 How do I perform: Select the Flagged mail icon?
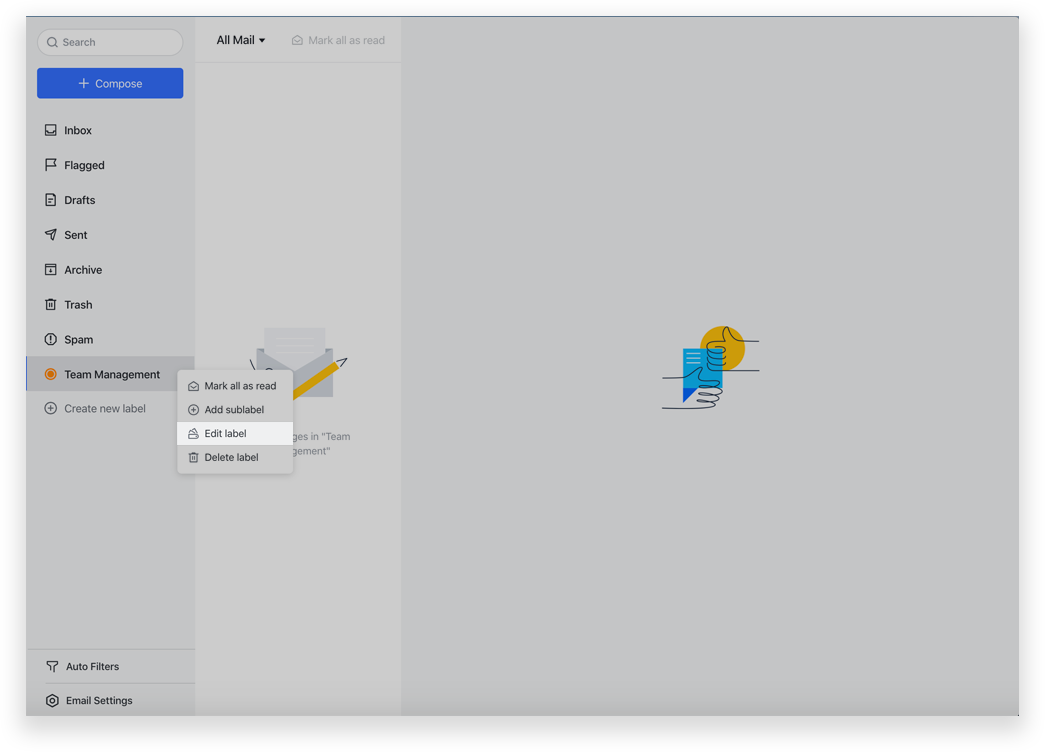[x=49, y=165]
